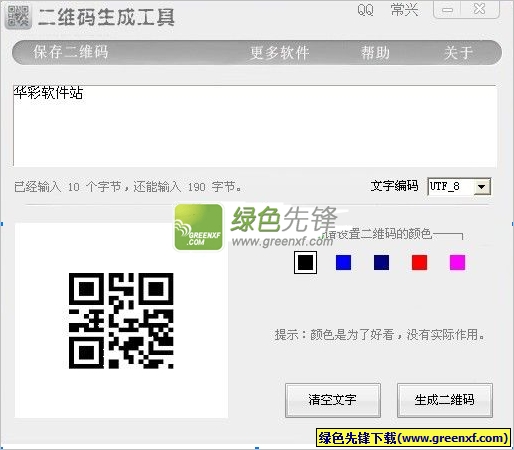Click the 文字编码 label
Viewport: 514px width, 450px height.
(x=394, y=186)
